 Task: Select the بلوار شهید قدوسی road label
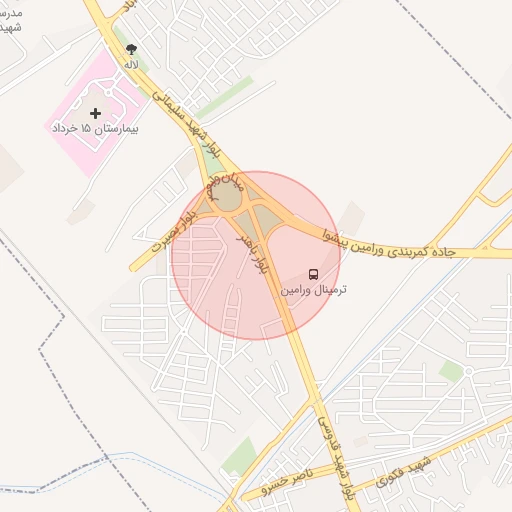coord(336,459)
